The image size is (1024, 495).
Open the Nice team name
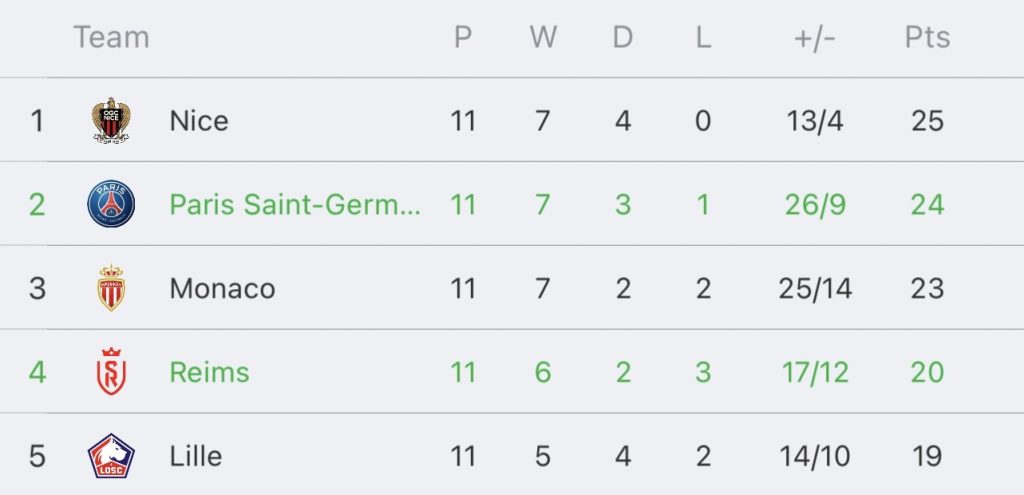199,121
